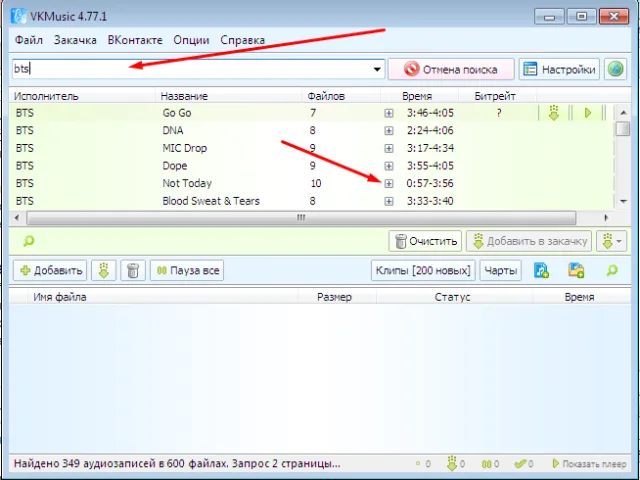The width and height of the screenshot is (640, 480).
Task: Click the add folder icon
Action: 576,271
